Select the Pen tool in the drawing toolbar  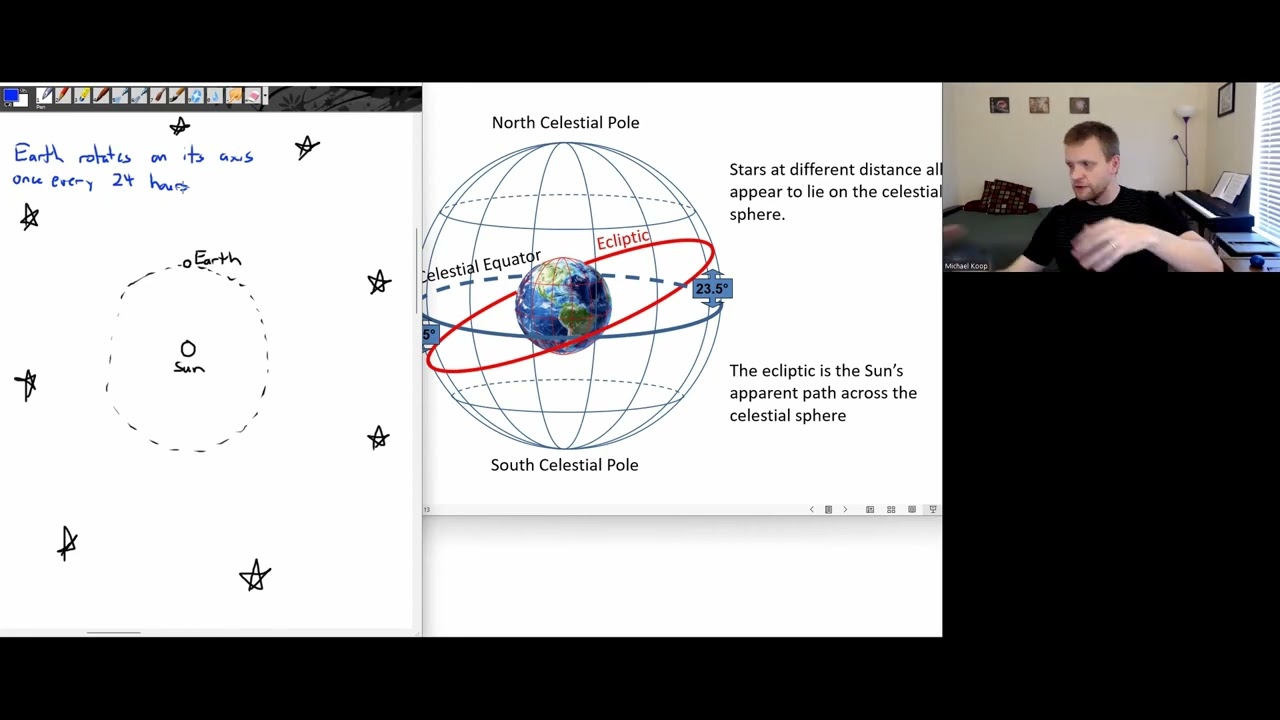pyautogui.click(x=44, y=96)
